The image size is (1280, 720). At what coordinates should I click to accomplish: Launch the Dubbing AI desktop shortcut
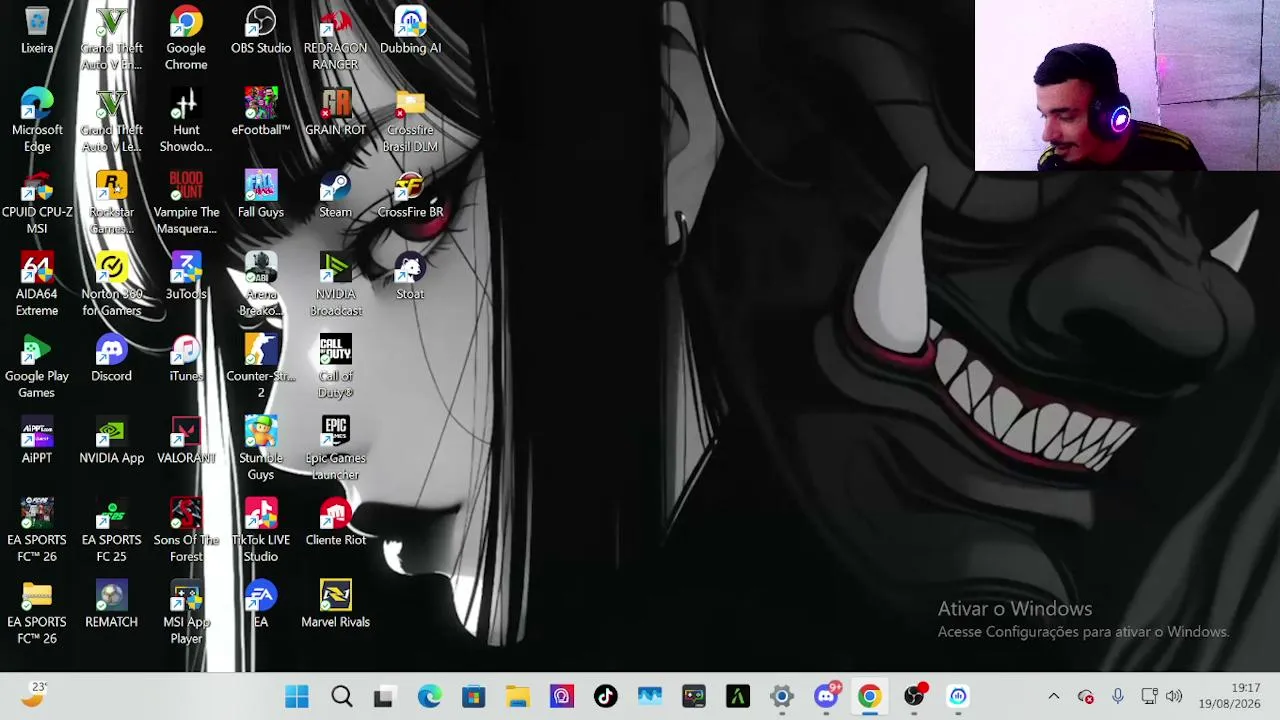point(410,31)
